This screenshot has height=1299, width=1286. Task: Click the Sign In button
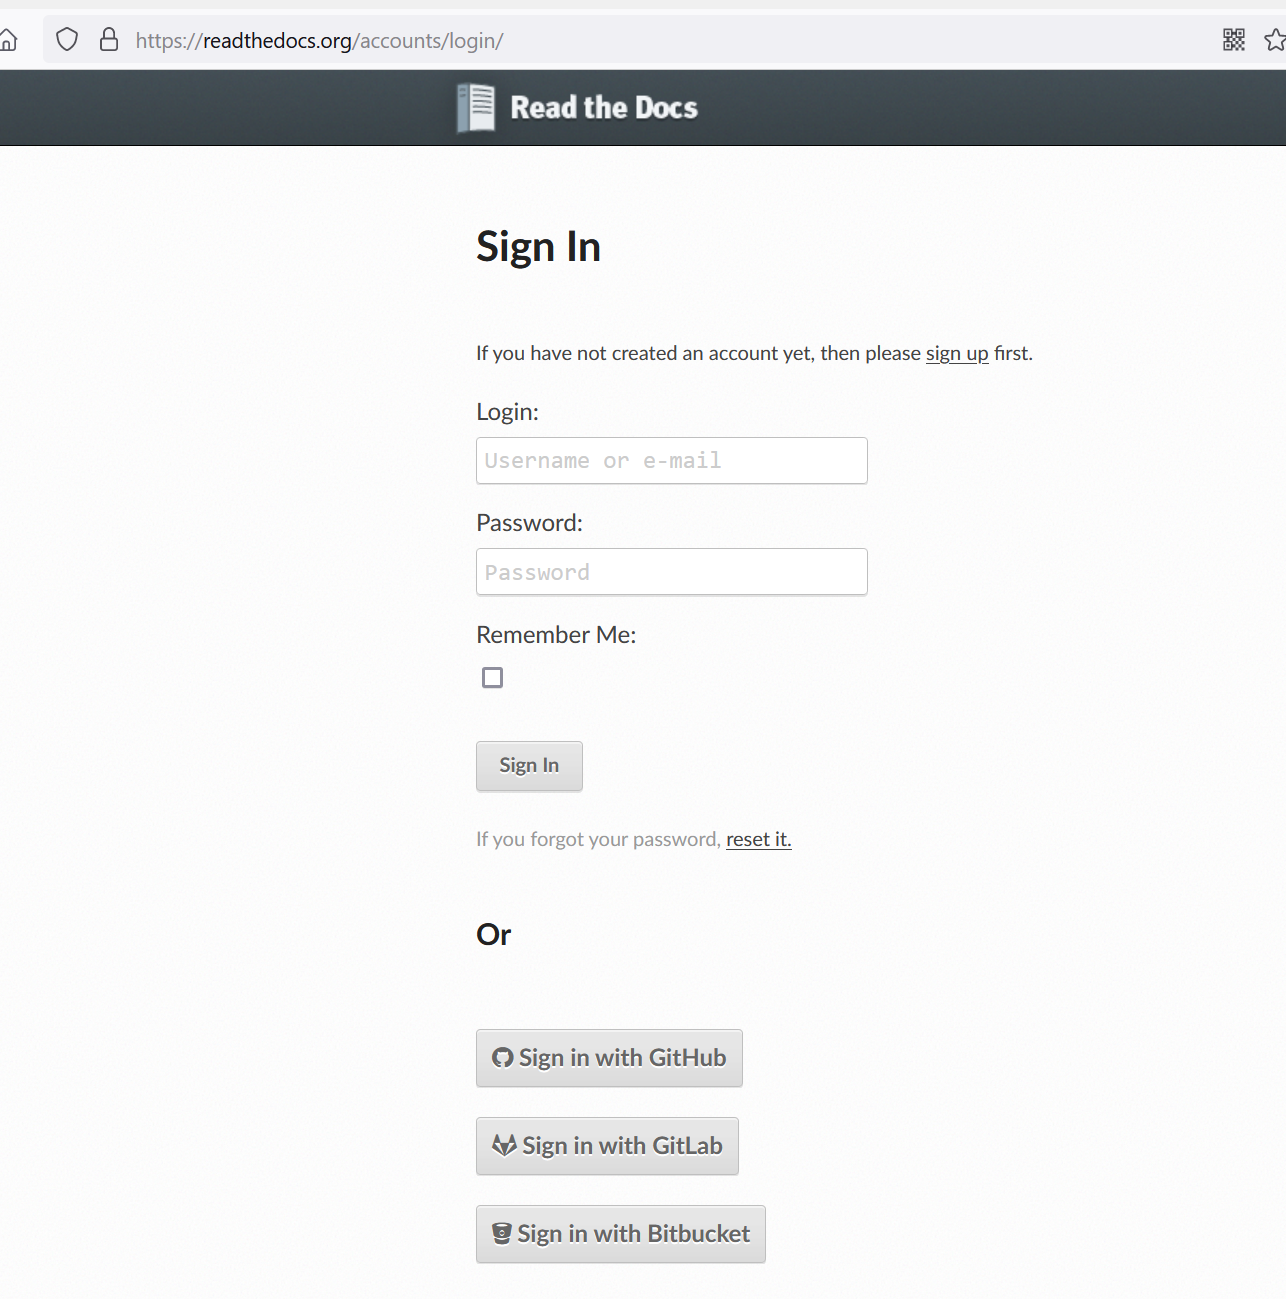point(529,766)
